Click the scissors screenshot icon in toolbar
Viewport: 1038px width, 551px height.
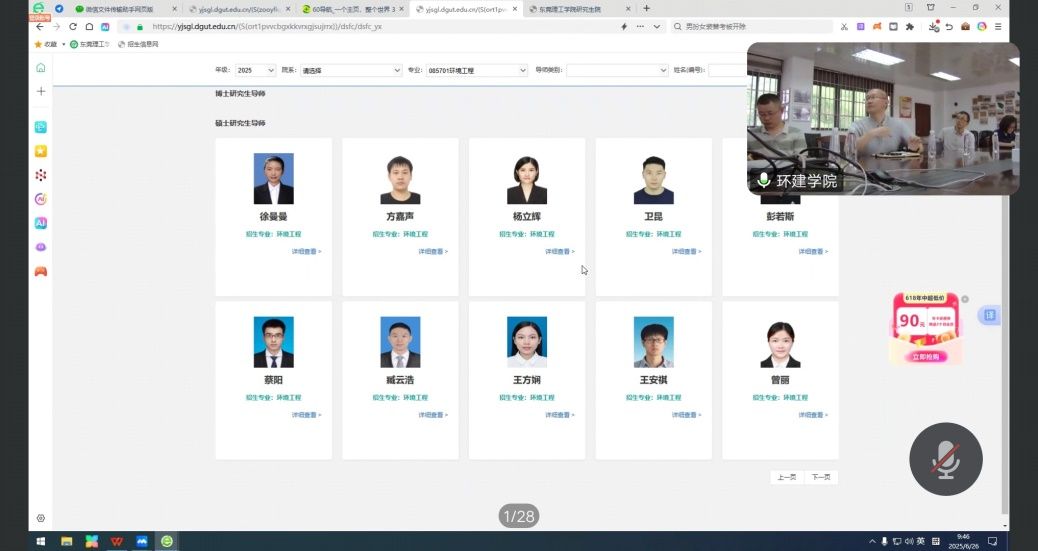point(845,27)
